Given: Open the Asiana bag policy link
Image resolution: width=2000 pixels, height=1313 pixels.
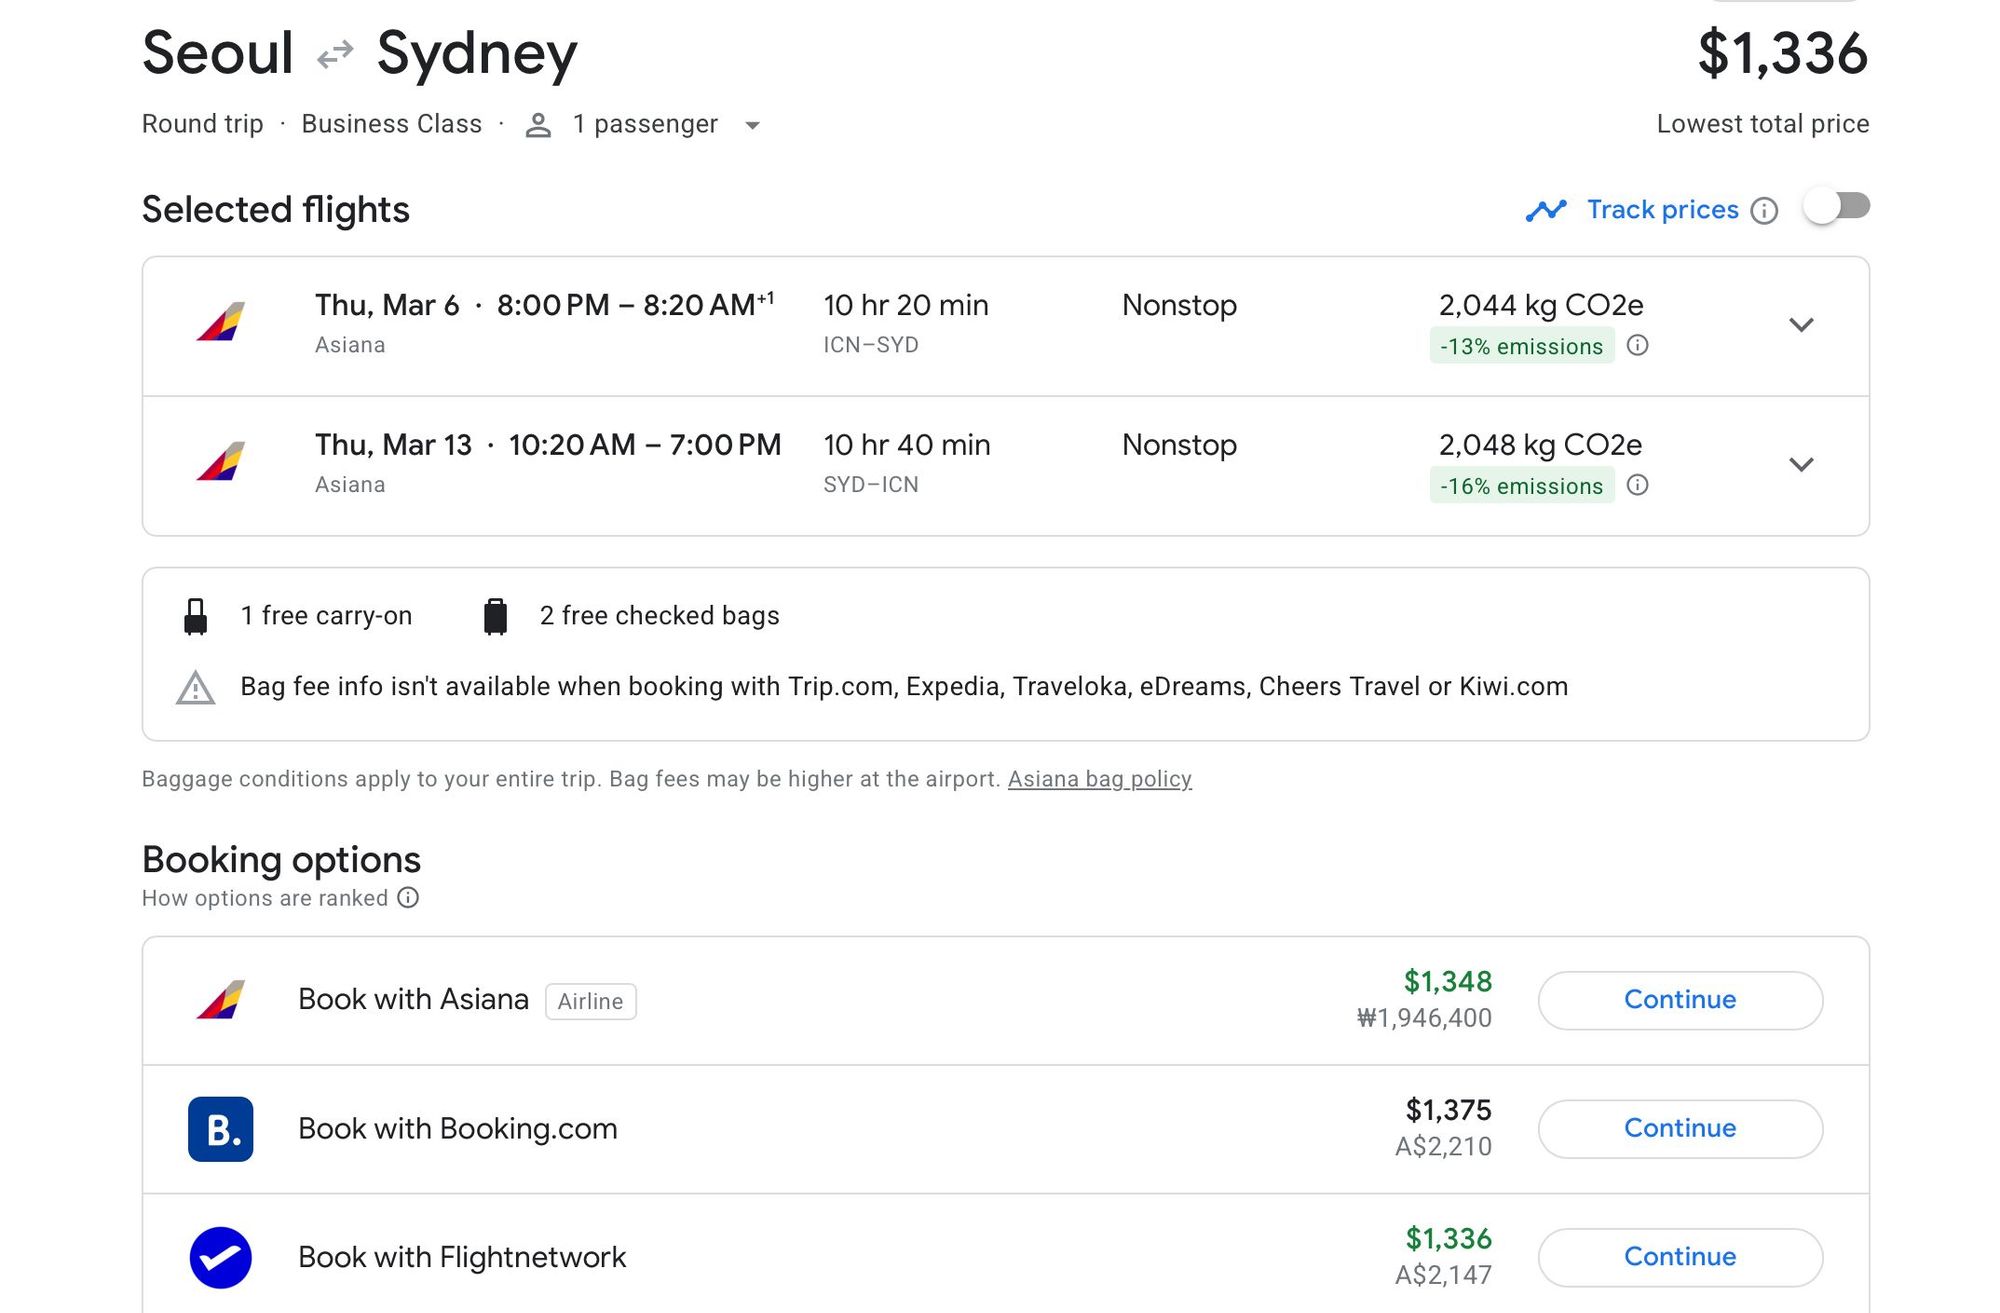Looking at the screenshot, I should click(1099, 779).
